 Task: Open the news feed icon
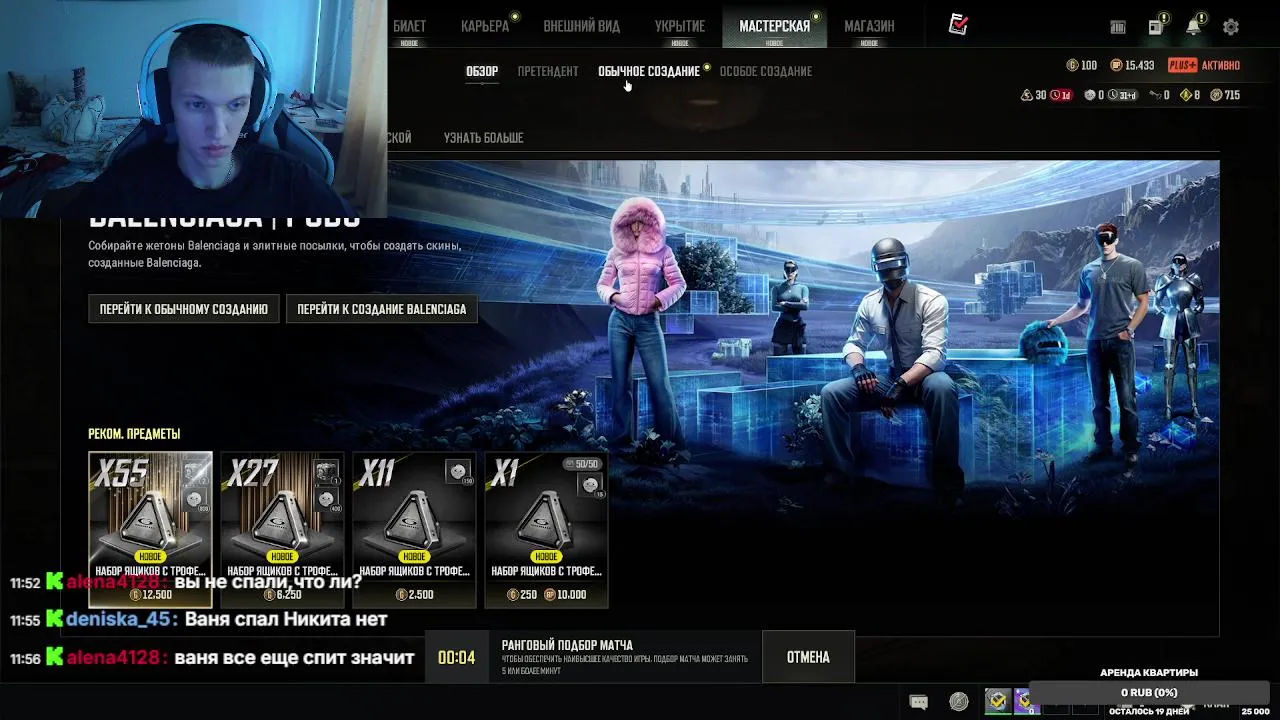coord(1157,26)
